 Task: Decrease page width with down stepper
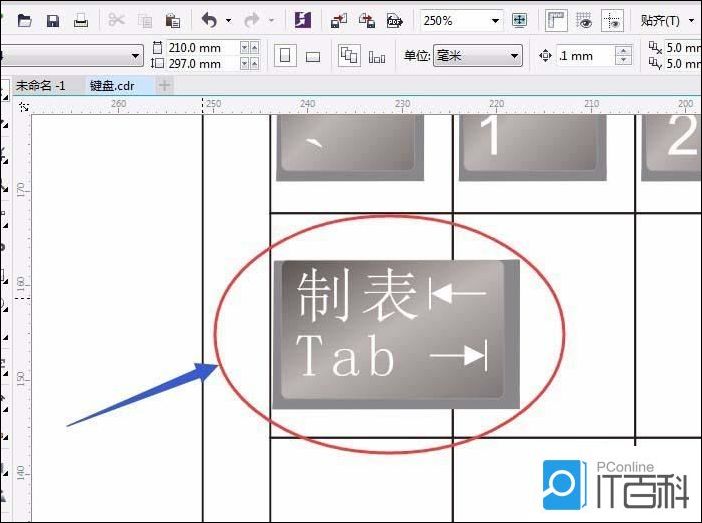244,47
